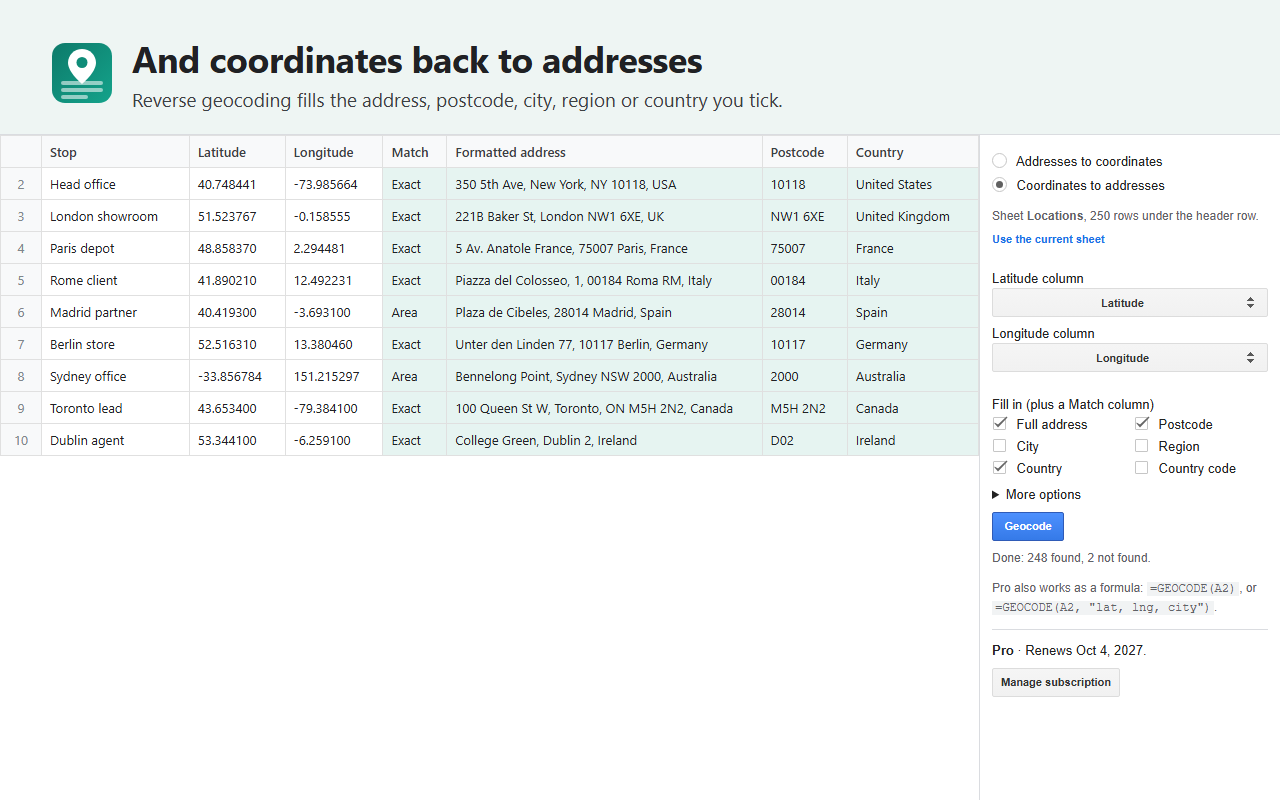Viewport: 1280px width, 800px height.
Task: Click the =GEOCODE(A2) formula snippet
Action: (x=1193, y=588)
